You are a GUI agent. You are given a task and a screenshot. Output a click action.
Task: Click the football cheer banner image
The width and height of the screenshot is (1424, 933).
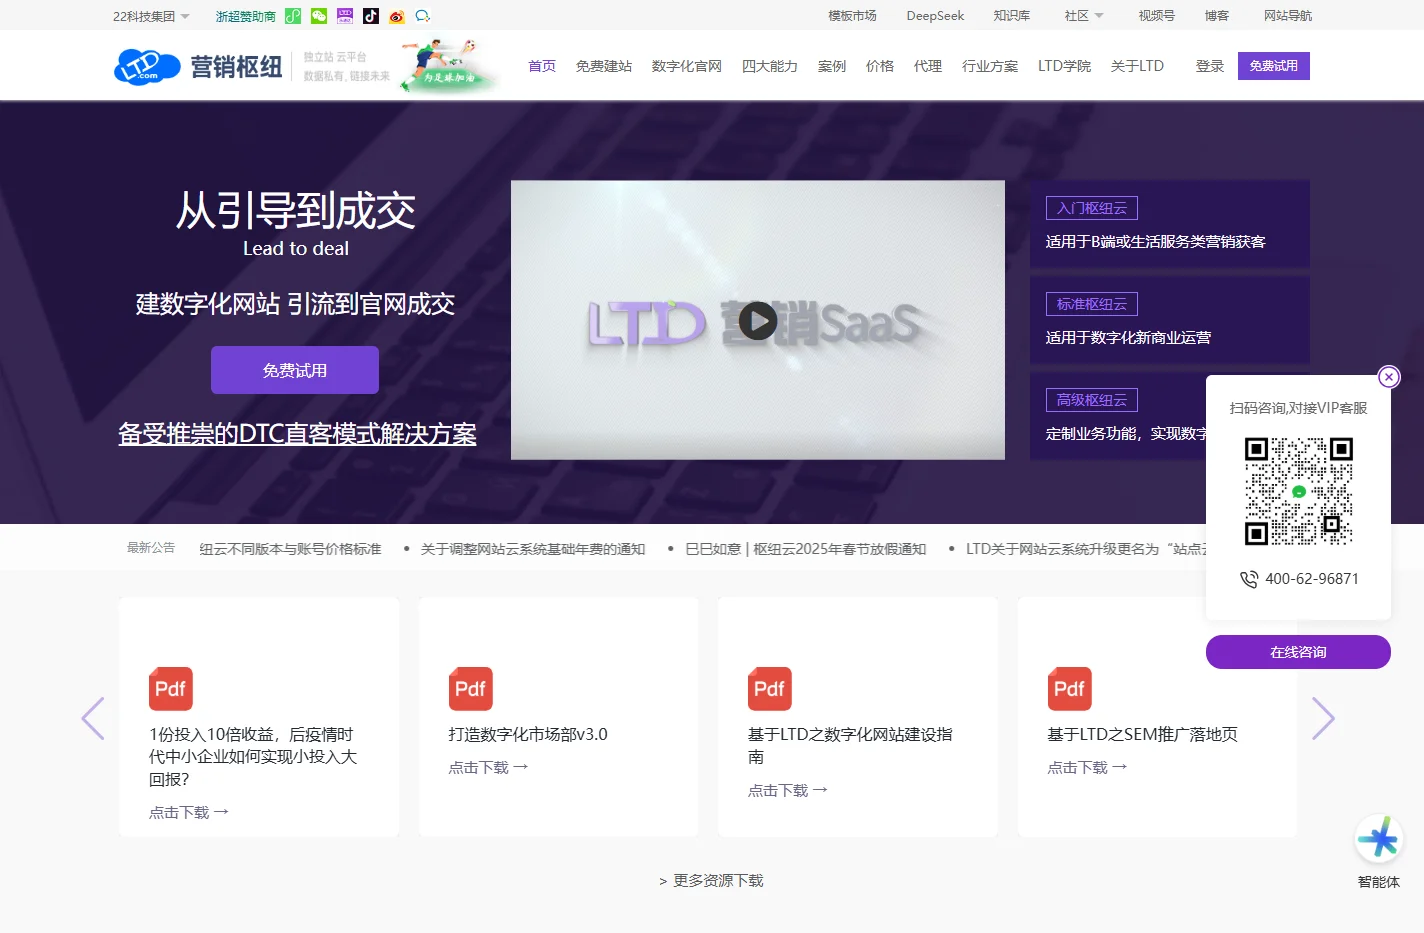click(x=450, y=66)
